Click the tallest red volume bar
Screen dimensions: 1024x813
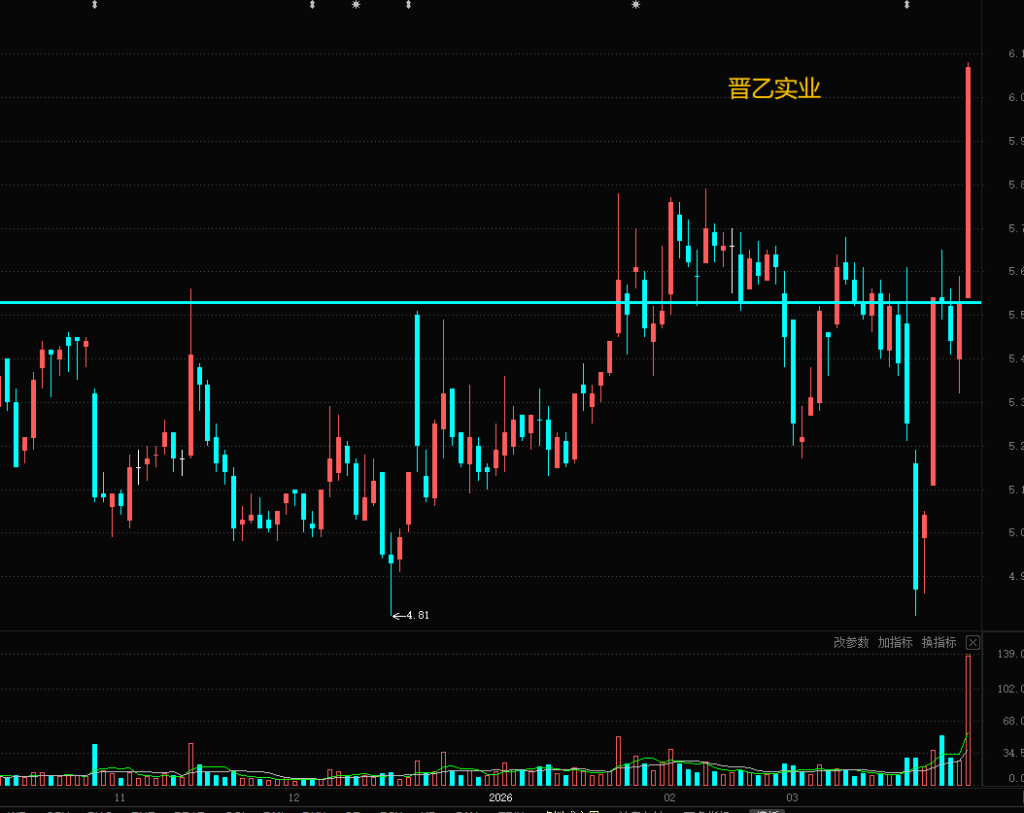point(968,720)
